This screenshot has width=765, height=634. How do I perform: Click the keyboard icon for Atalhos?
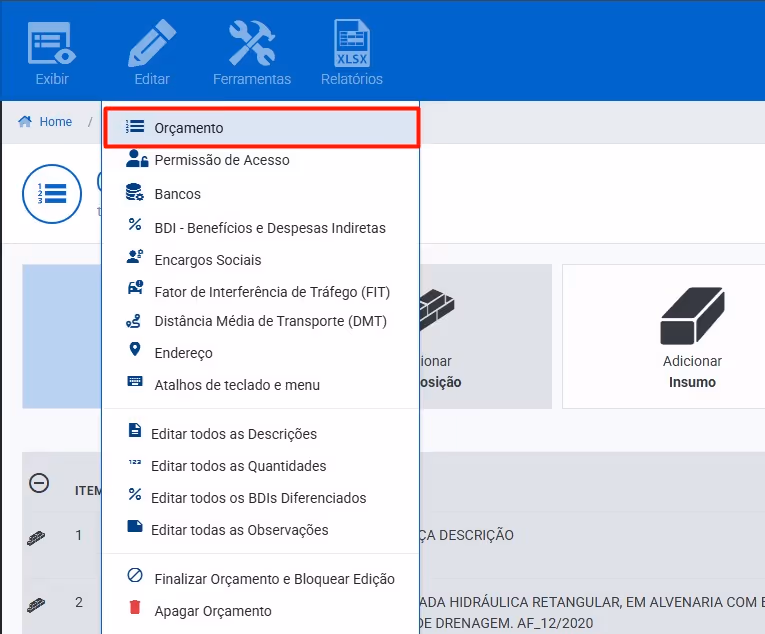click(135, 381)
